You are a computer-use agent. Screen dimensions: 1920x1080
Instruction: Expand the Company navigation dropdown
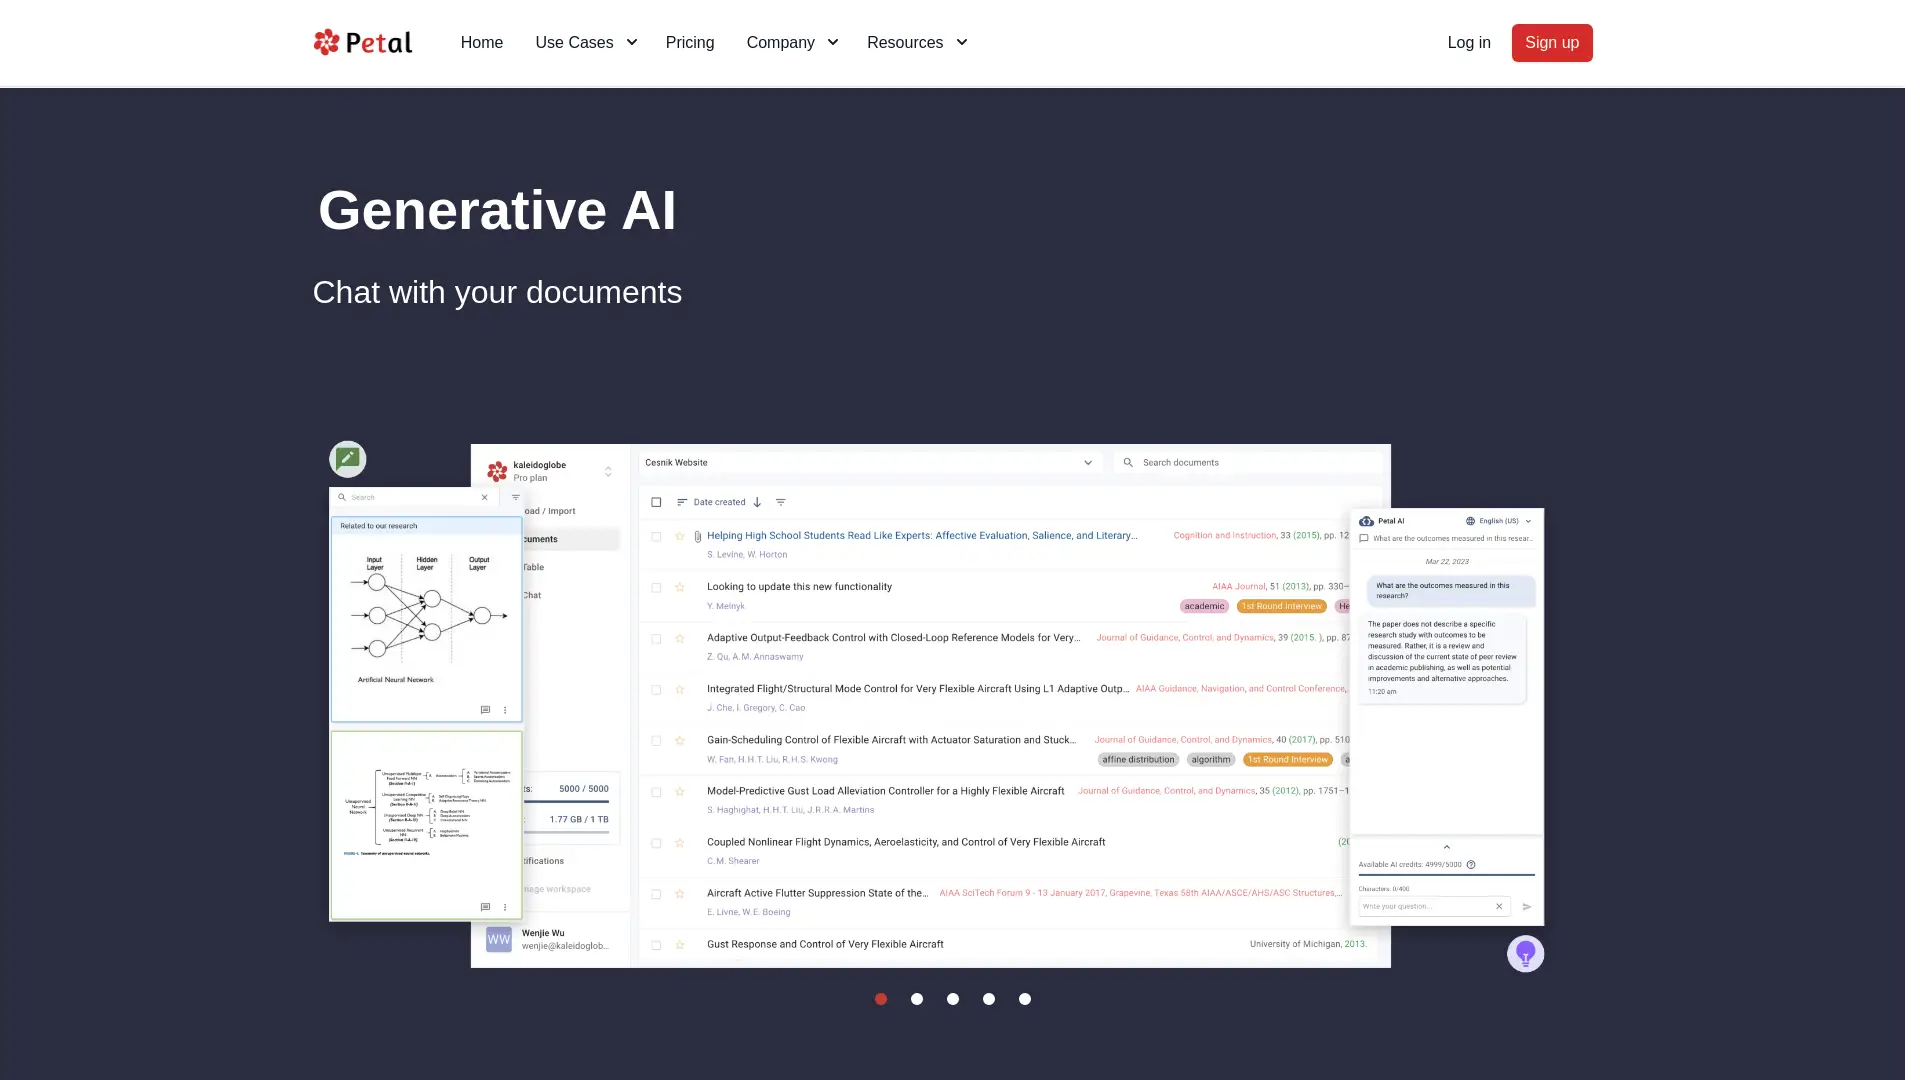tap(791, 42)
